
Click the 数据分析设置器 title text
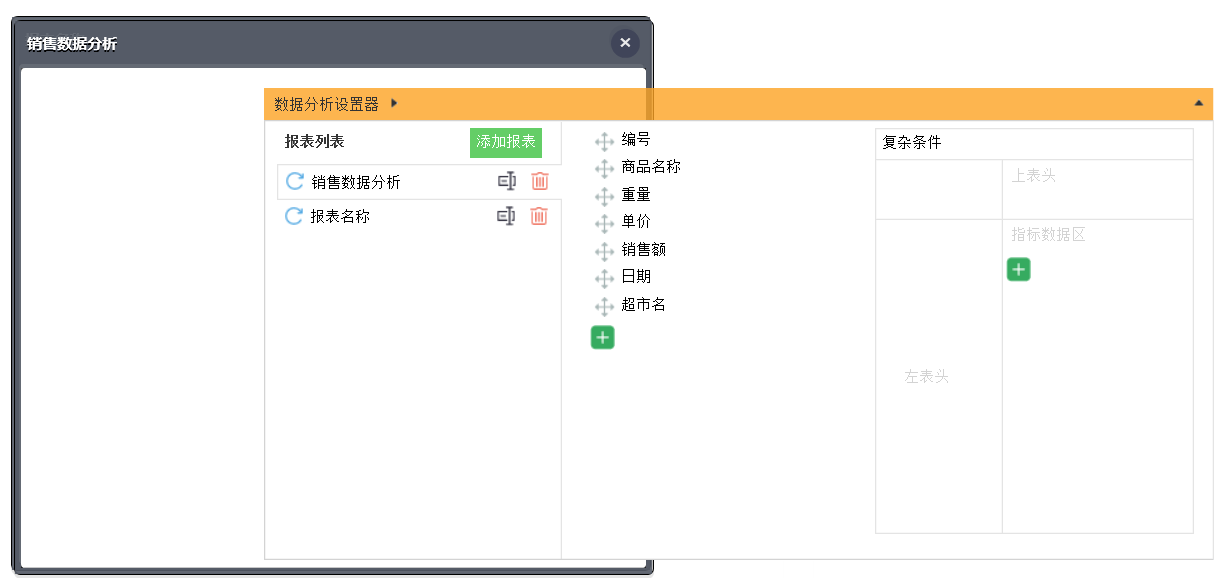tap(327, 103)
